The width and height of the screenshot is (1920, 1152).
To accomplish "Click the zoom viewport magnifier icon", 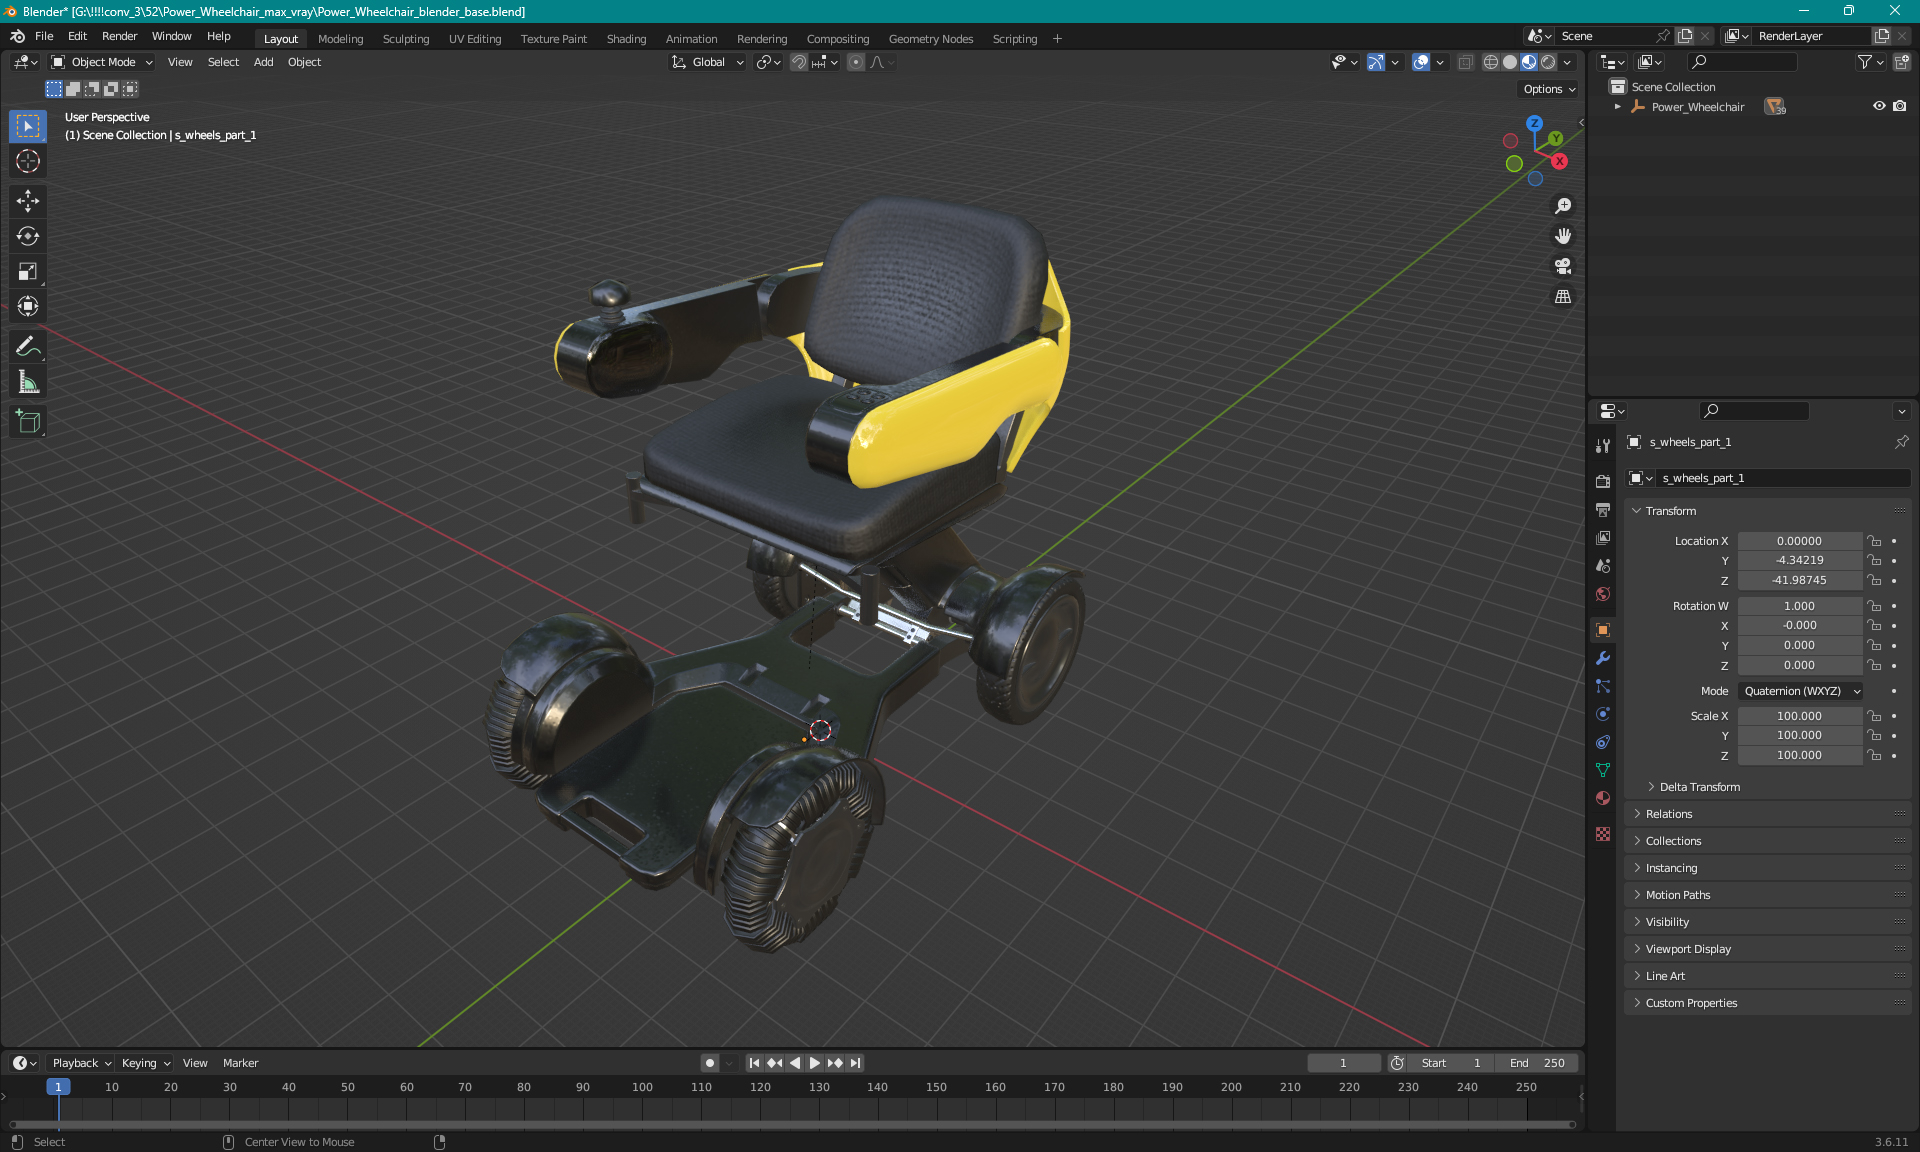I will 1563,206.
